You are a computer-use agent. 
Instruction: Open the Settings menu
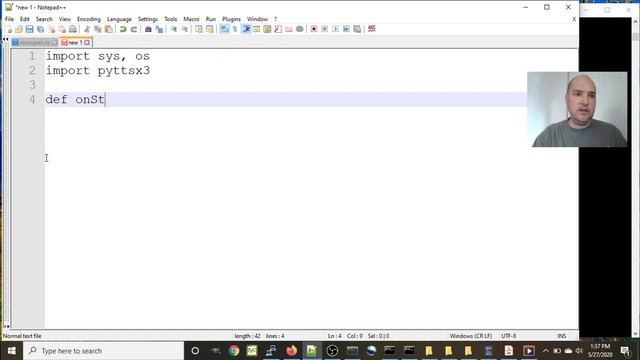(x=148, y=19)
